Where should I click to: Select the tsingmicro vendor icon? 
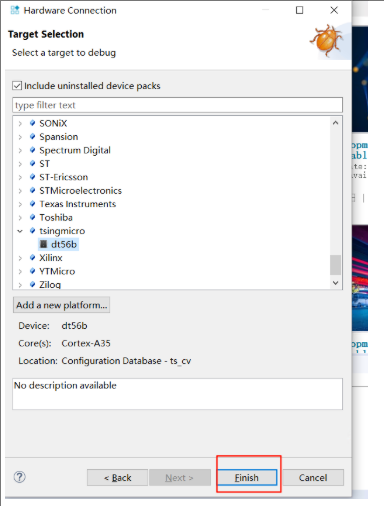tap(32, 230)
